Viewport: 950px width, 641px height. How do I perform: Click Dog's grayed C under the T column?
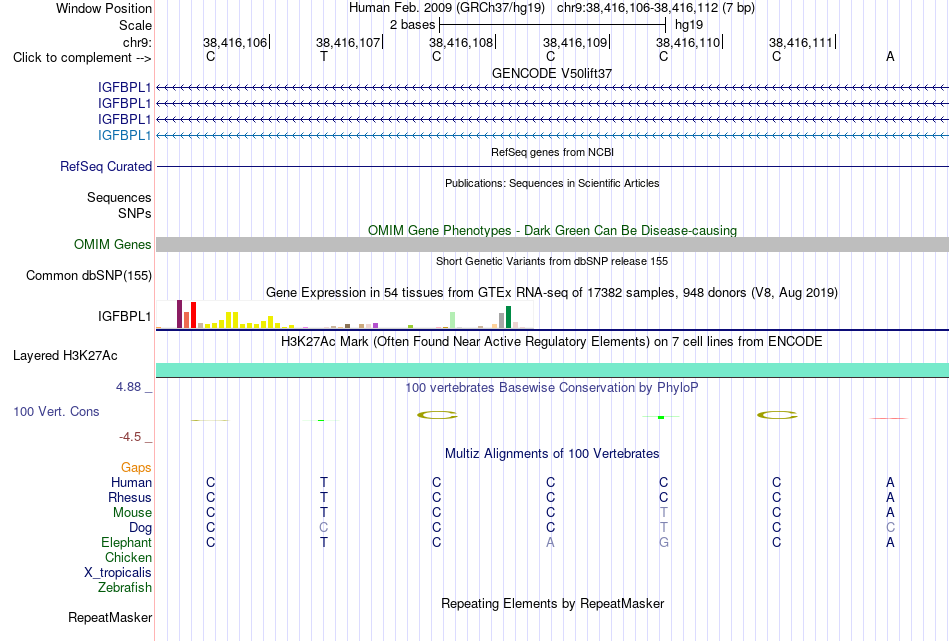pos(324,528)
